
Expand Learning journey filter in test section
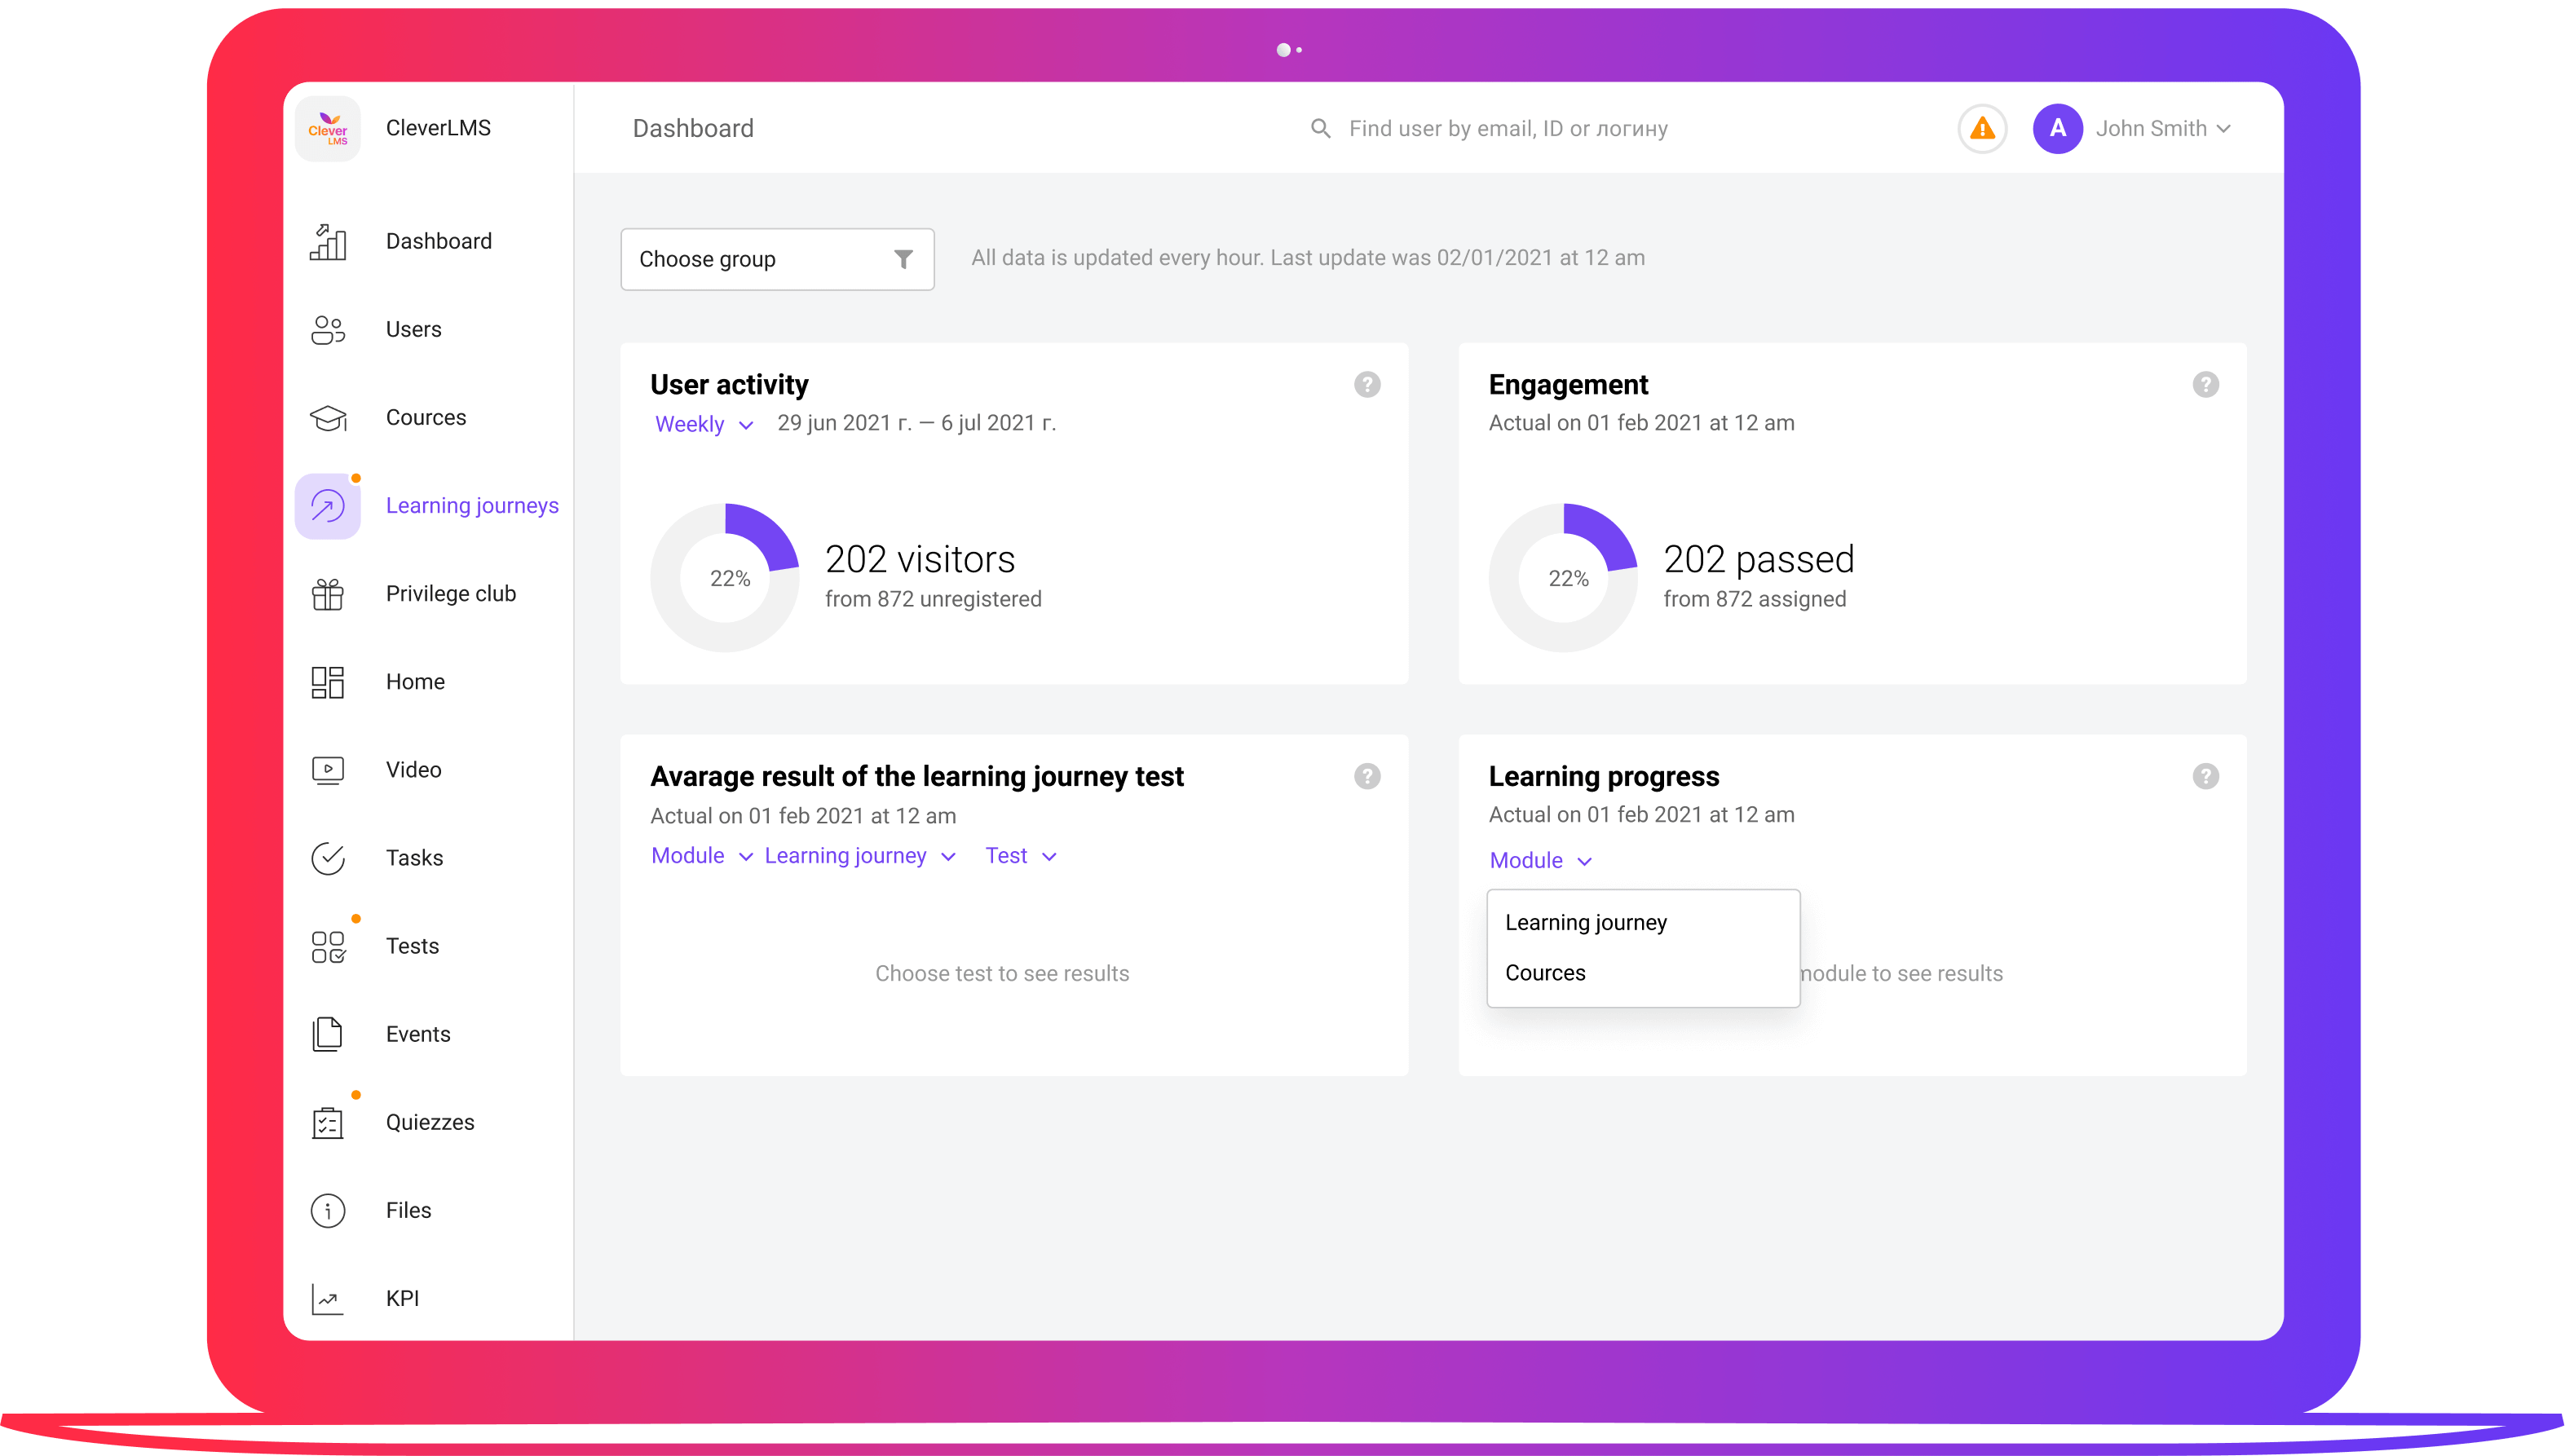click(x=858, y=856)
